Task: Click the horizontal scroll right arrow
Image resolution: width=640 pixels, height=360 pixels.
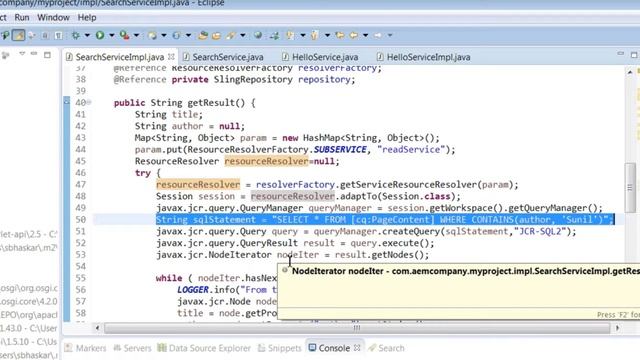Action: tap(617, 328)
